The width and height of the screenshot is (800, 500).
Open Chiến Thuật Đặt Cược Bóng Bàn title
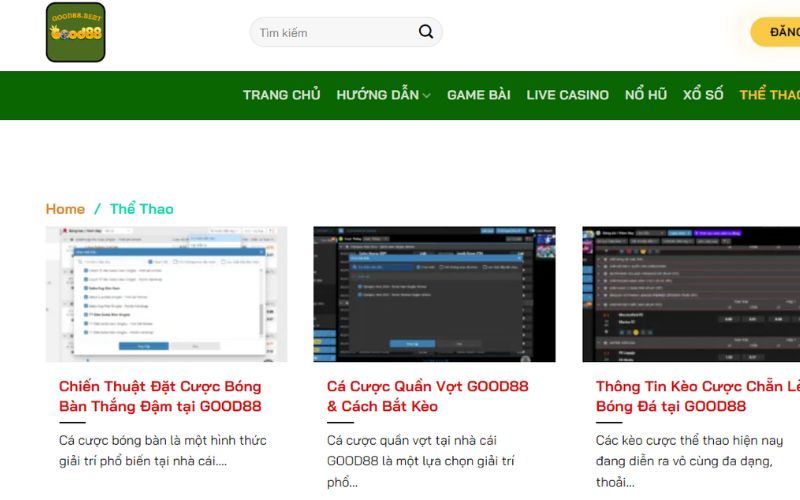pos(160,396)
